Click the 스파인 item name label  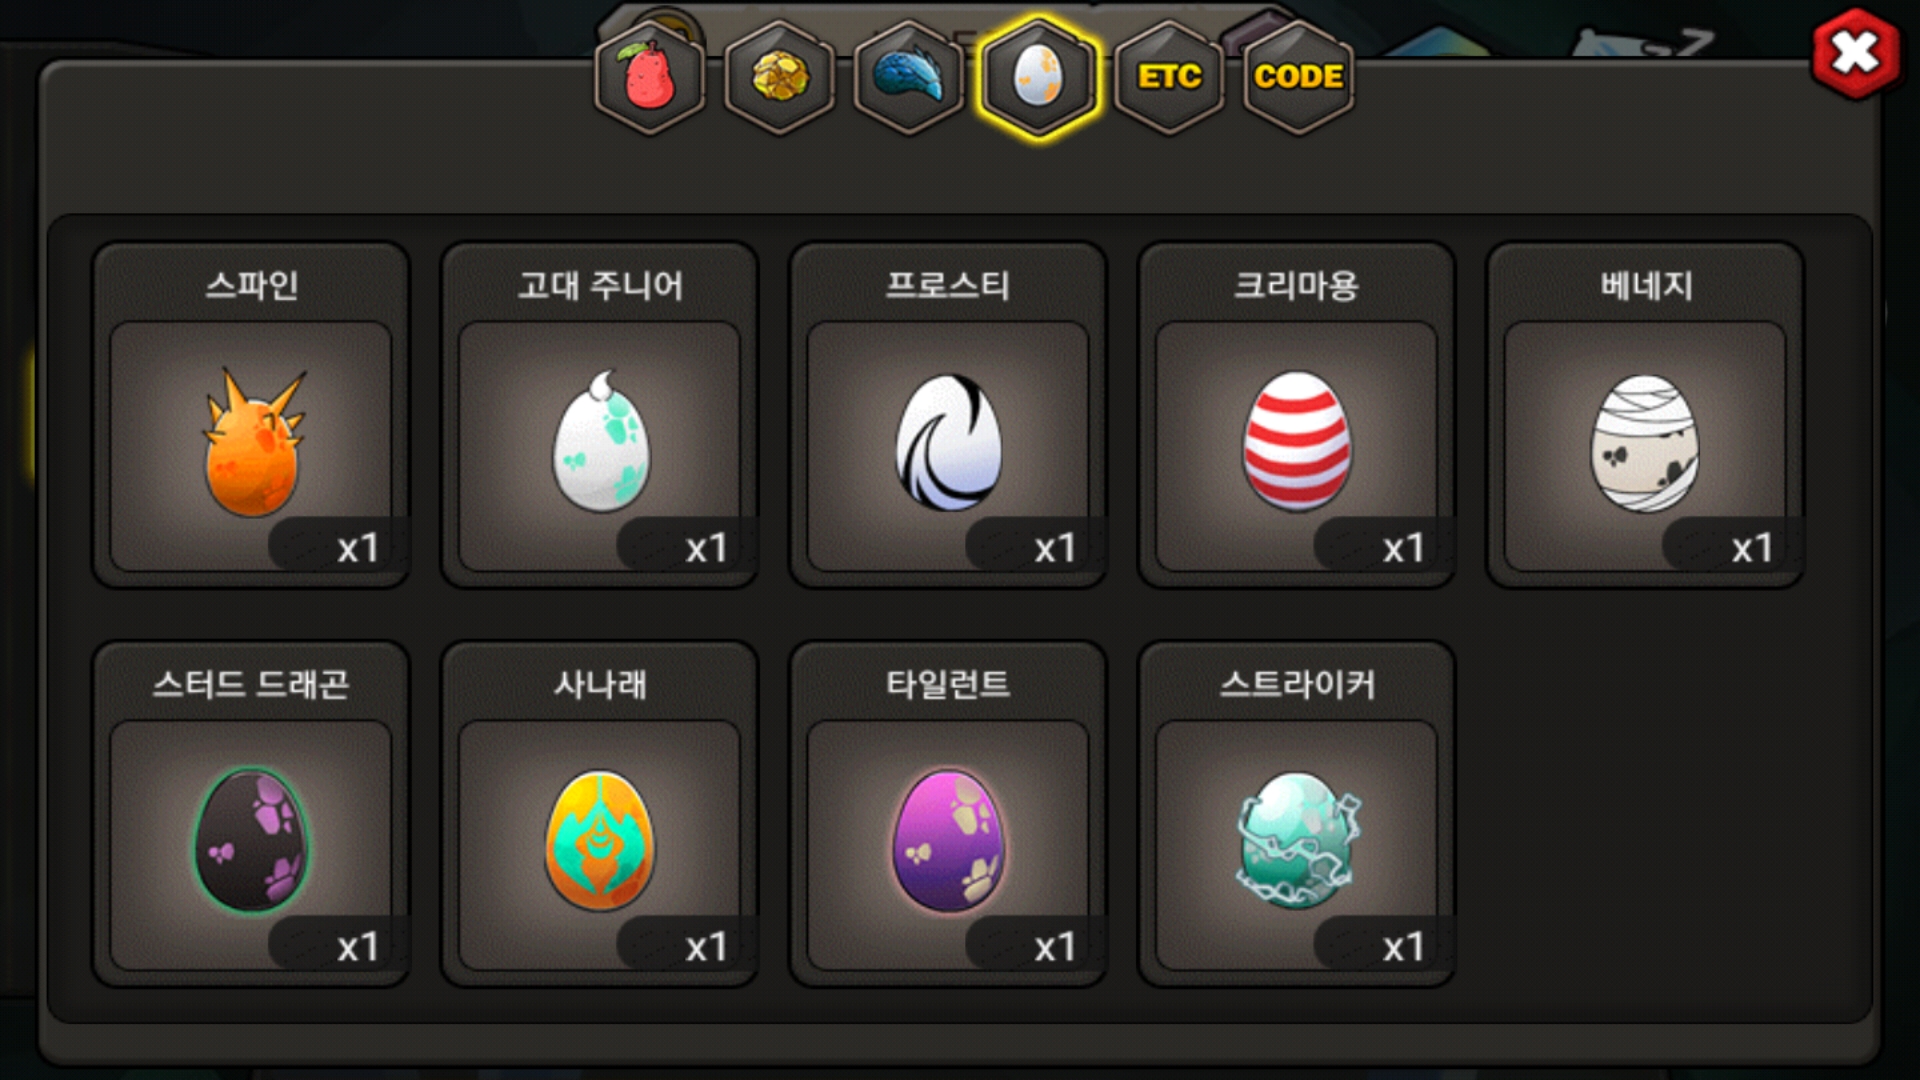pos(251,286)
